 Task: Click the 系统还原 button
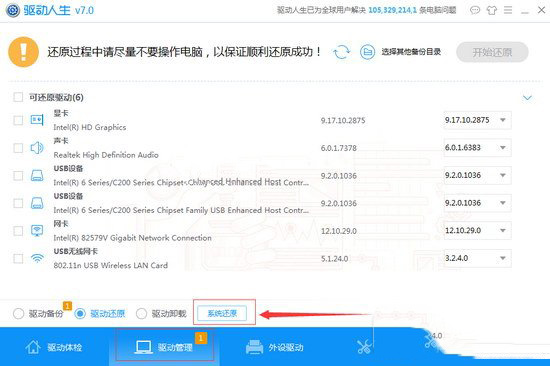pyautogui.click(x=222, y=313)
